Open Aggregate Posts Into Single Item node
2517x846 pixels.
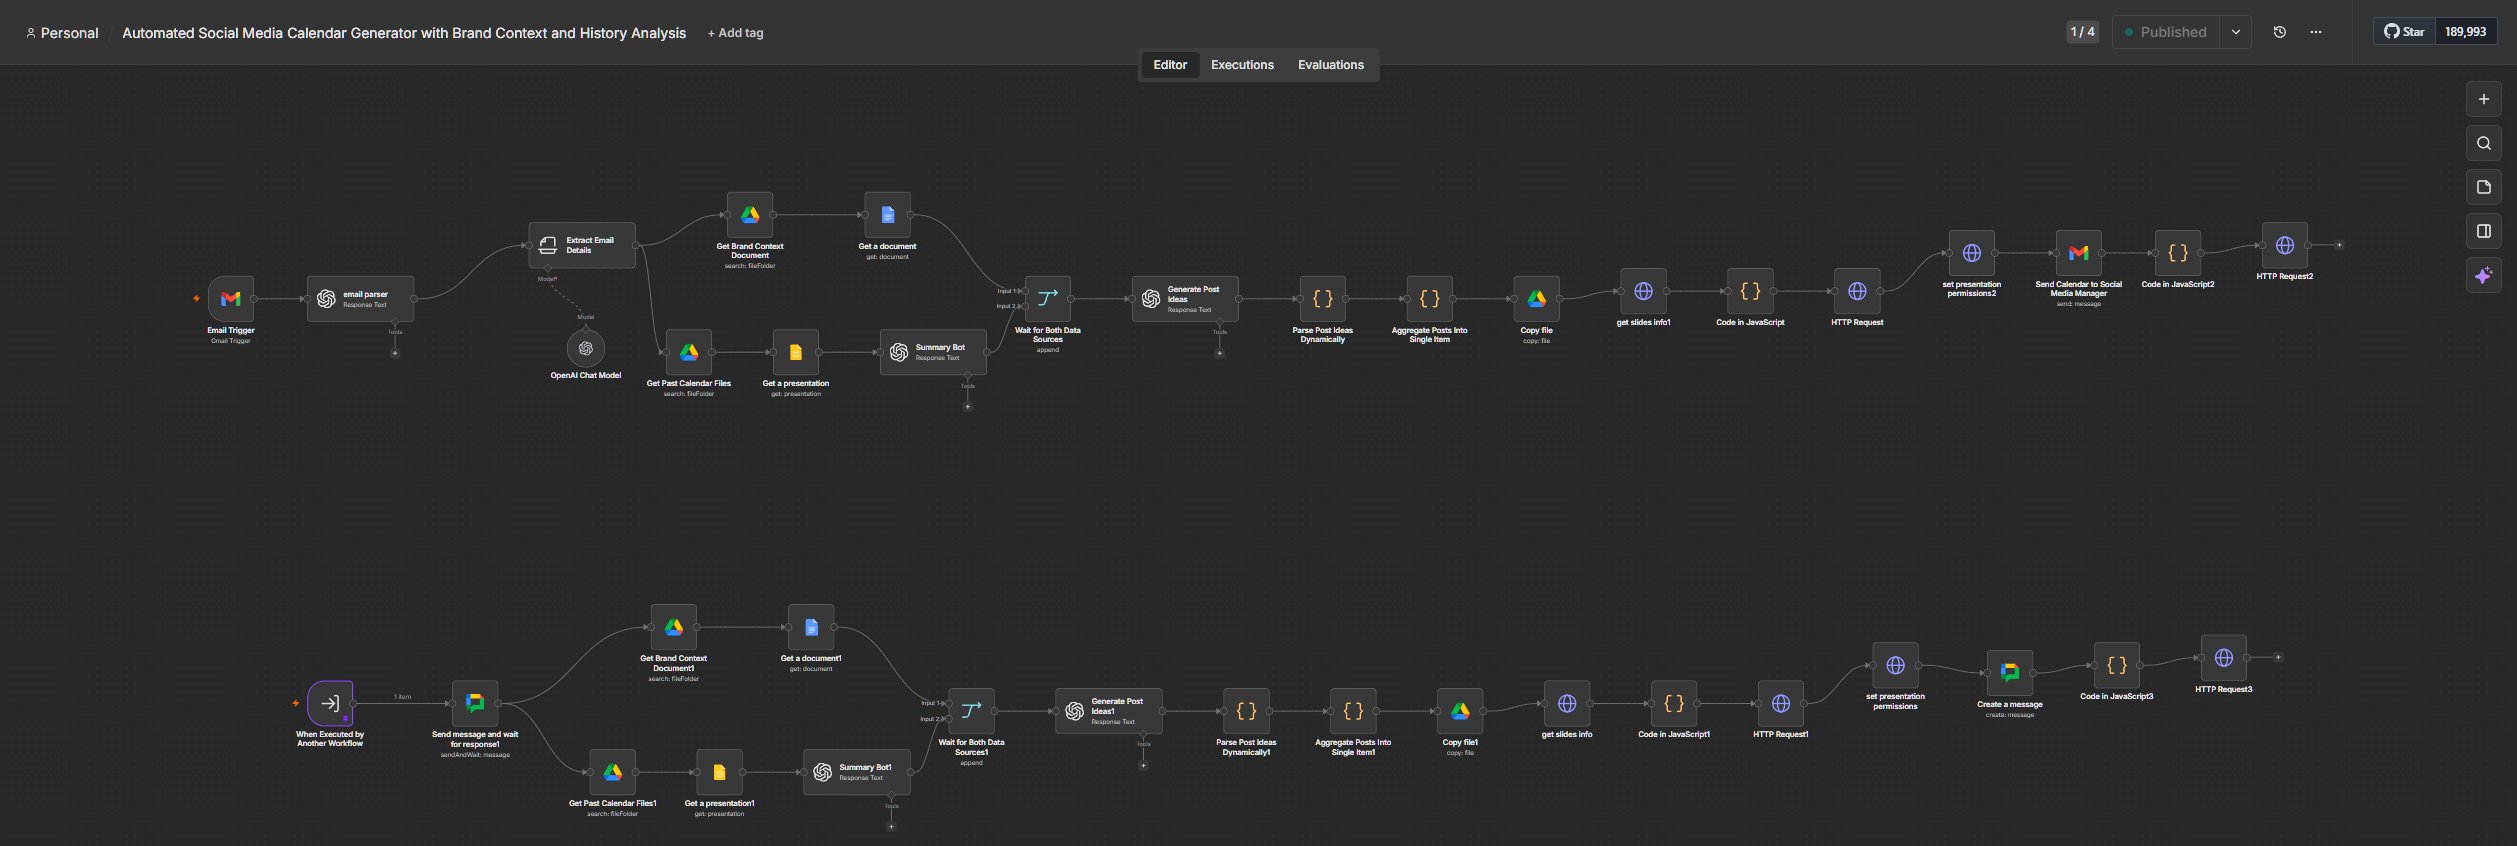pos(1430,298)
